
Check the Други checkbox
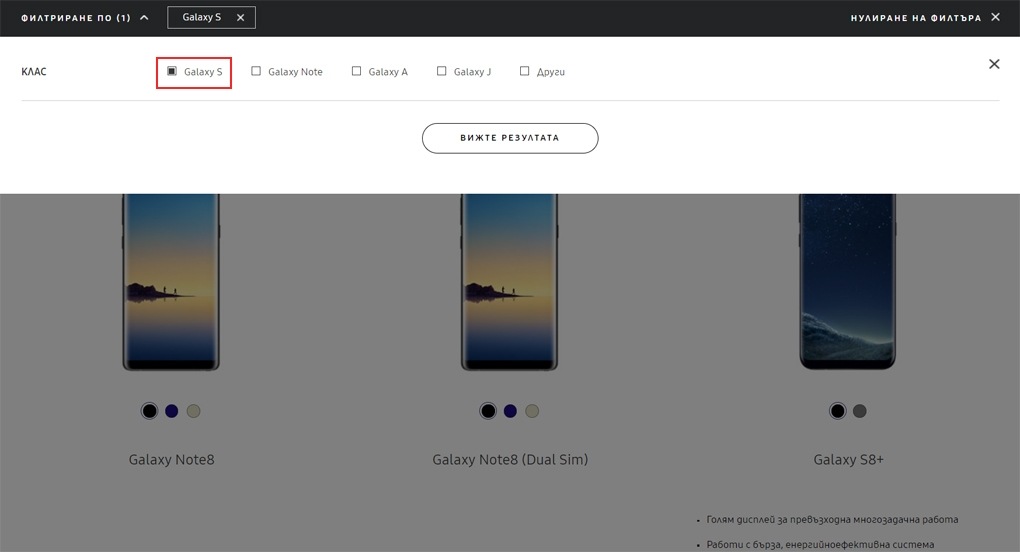pyautogui.click(x=524, y=72)
